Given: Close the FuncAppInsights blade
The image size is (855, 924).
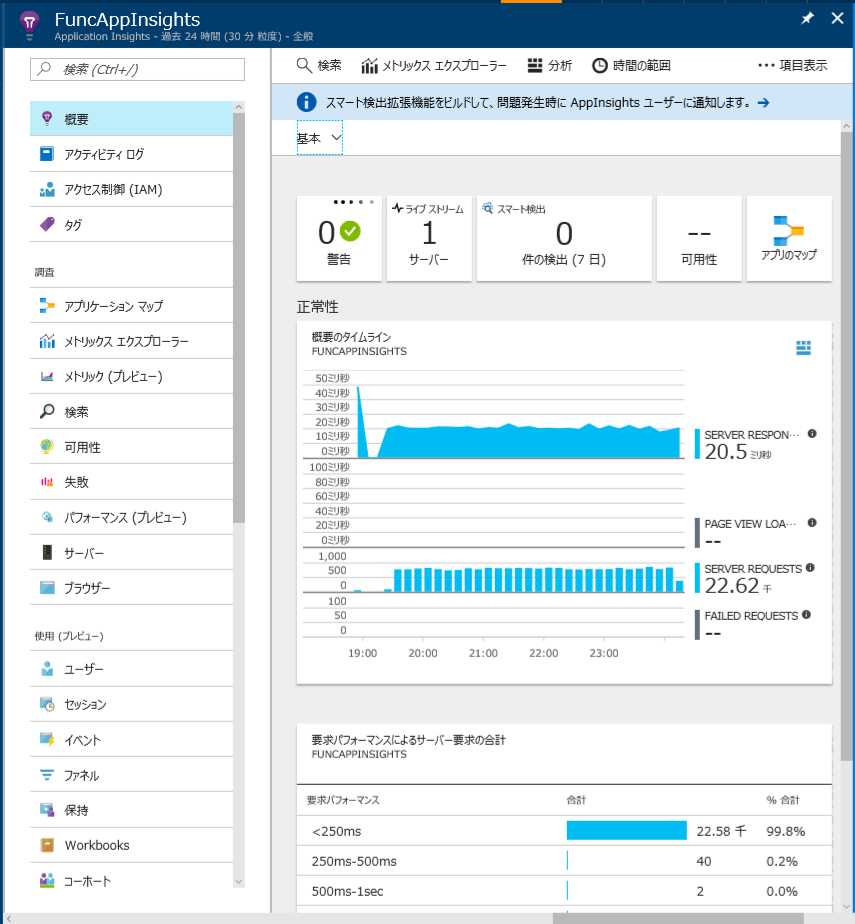Looking at the screenshot, I should tap(837, 18).
